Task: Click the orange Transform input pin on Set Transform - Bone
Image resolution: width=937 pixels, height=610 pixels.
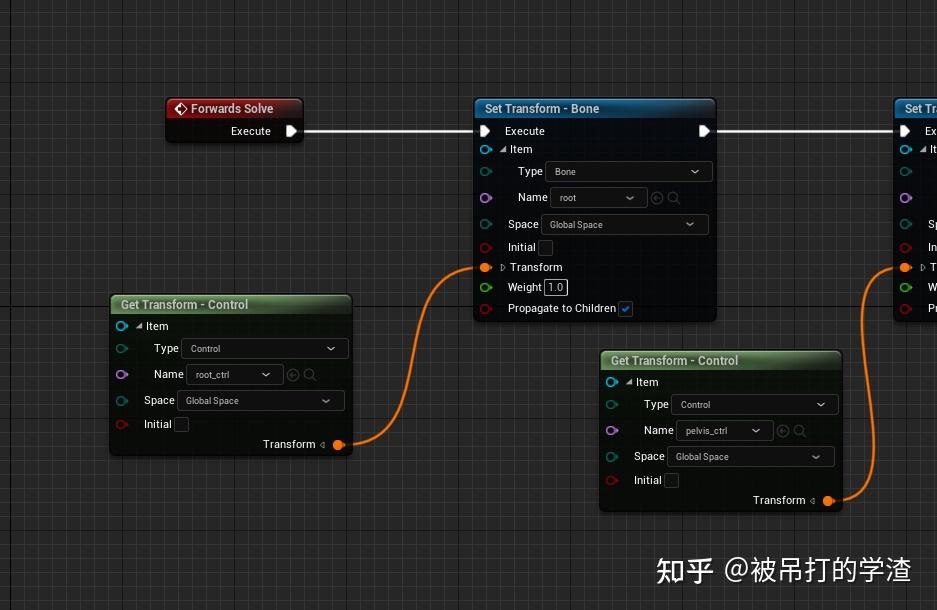Action: [x=486, y=267]
